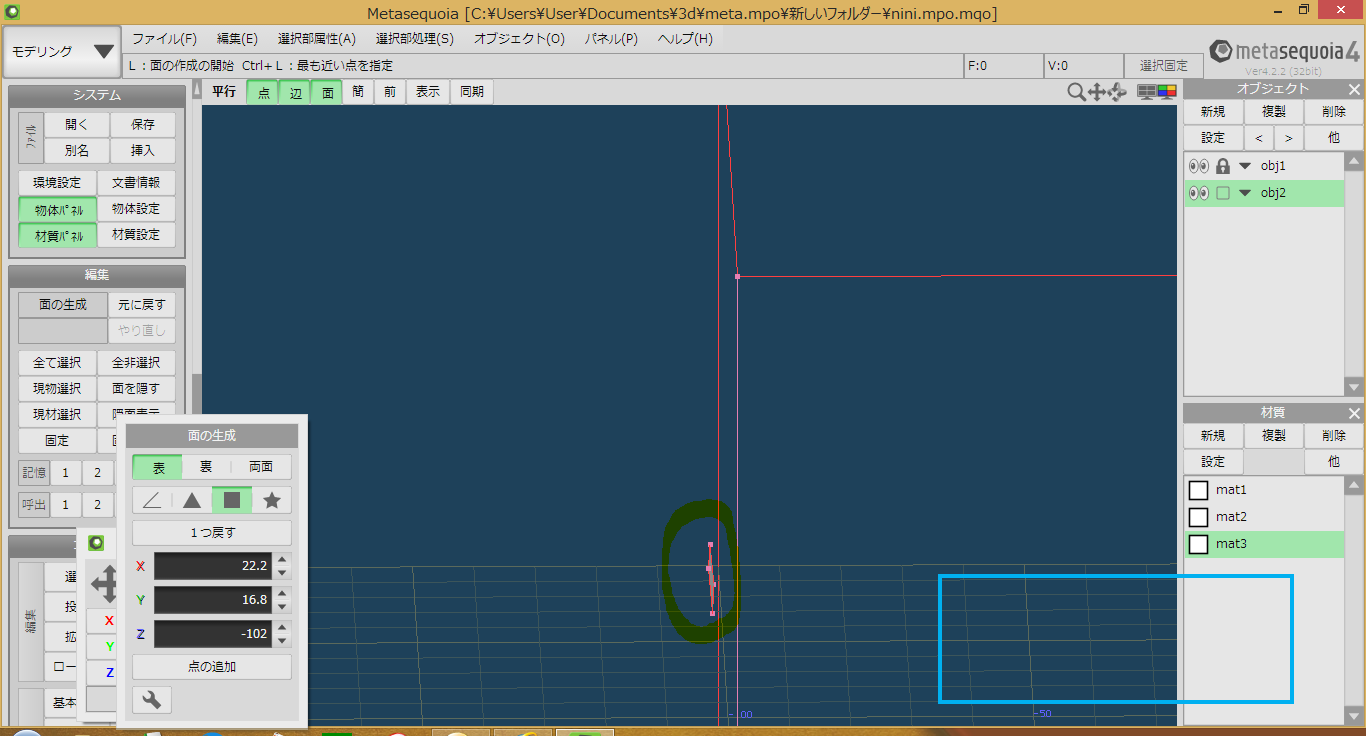Toggle 辺 (edge) display button

[295, 92]
